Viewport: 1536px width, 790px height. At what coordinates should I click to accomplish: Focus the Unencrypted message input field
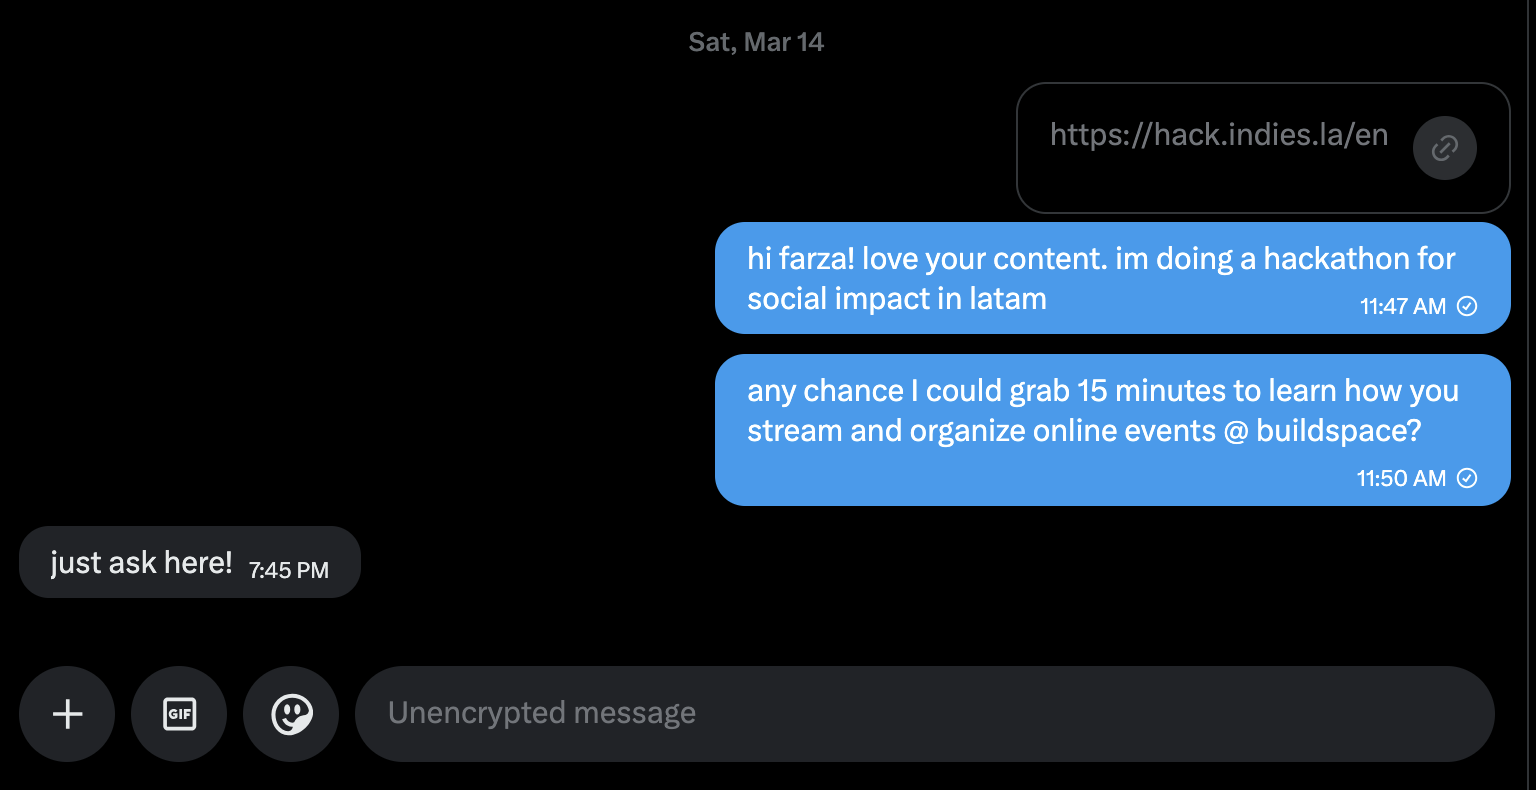924,714
